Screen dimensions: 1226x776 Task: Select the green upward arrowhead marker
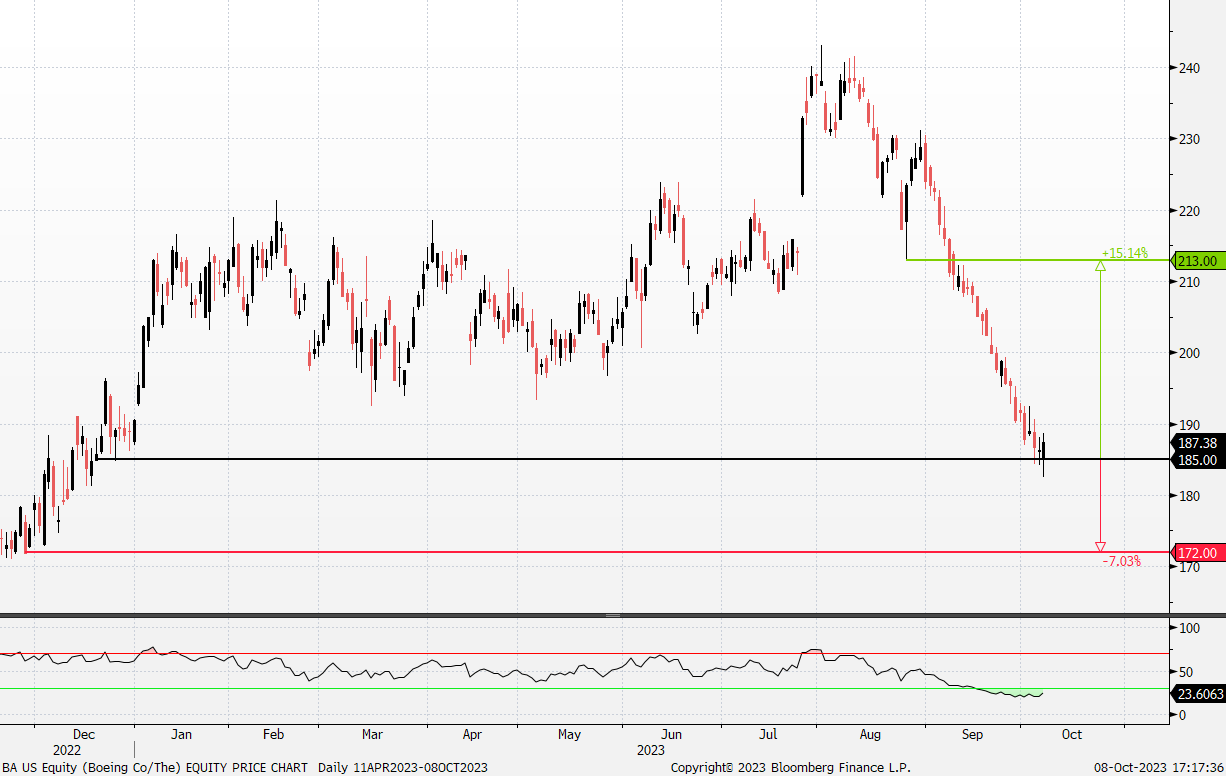pos(1100,266)
